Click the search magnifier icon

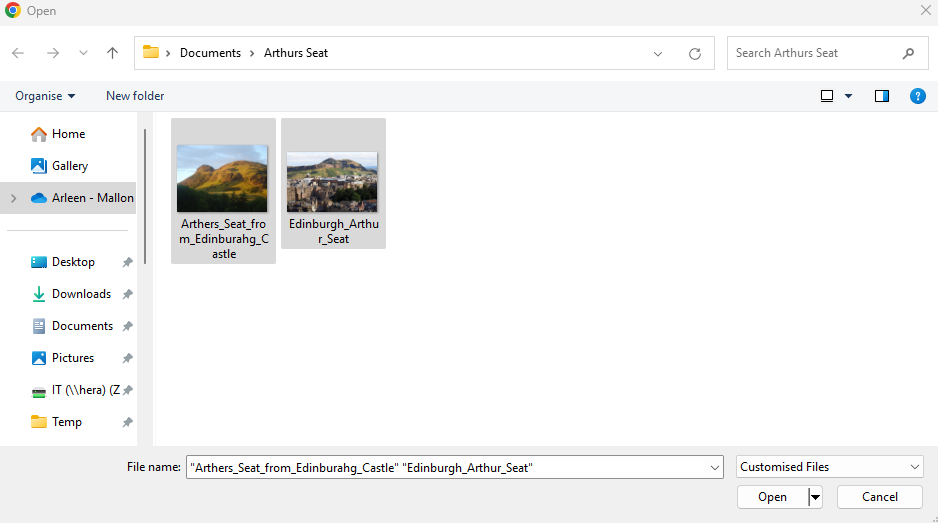coord(908,53)
